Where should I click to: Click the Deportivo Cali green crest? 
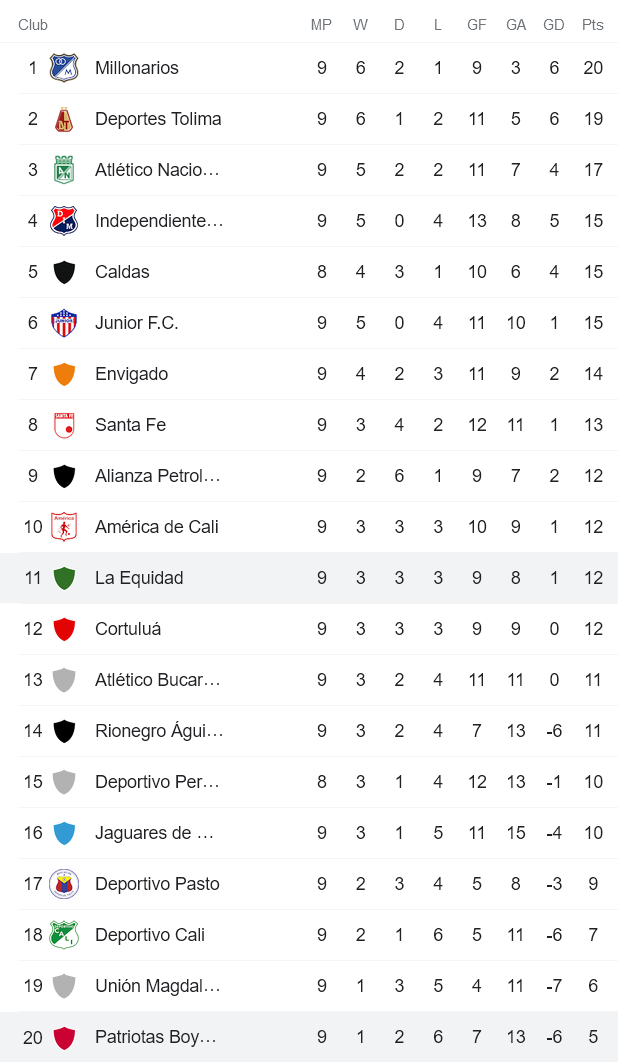coord(64,935)
